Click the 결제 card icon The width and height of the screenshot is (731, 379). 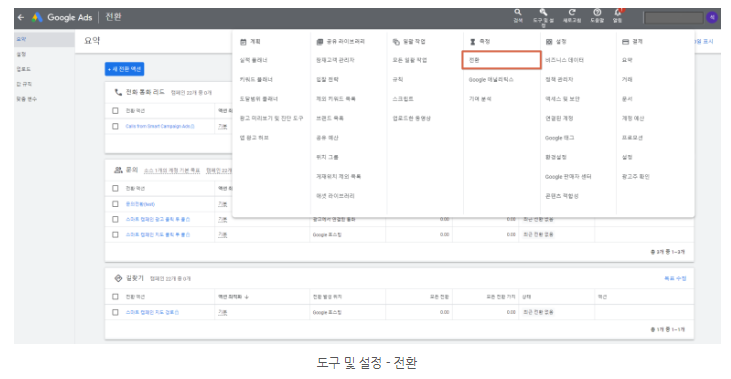click(x=626, y=42)
